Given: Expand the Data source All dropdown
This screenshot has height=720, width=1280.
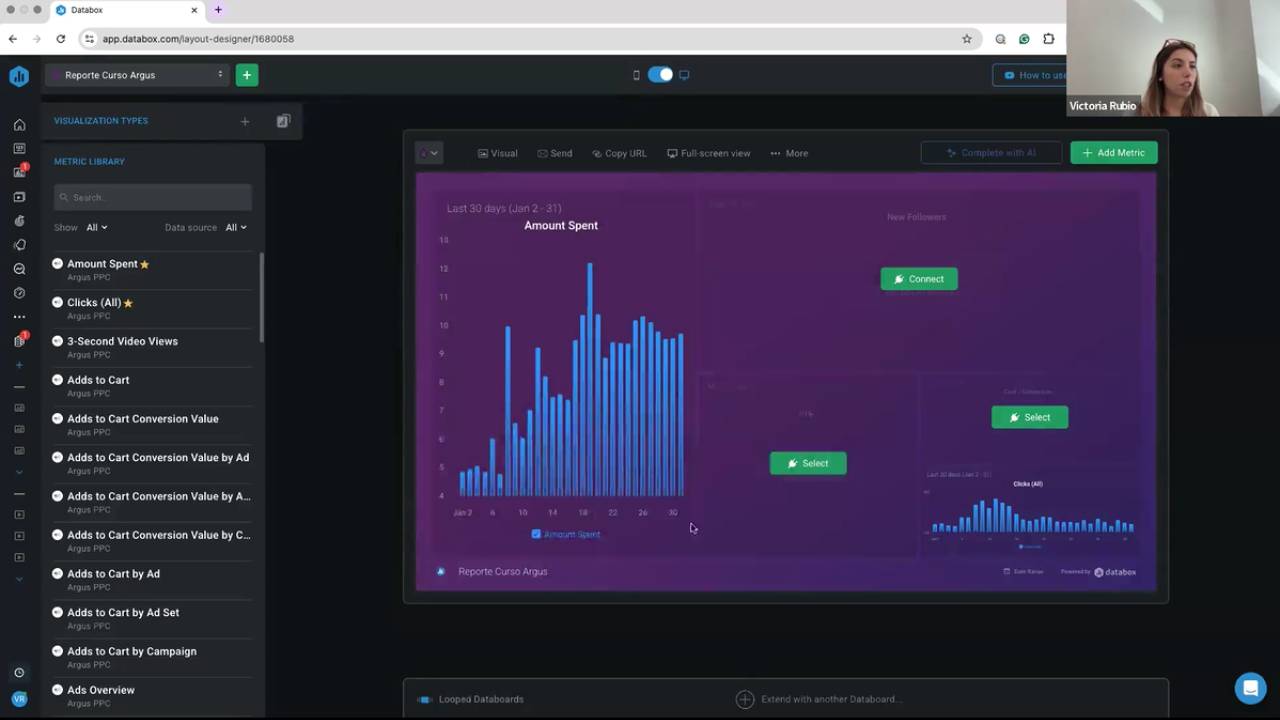Looking at the screenshot, I should 236,227.
